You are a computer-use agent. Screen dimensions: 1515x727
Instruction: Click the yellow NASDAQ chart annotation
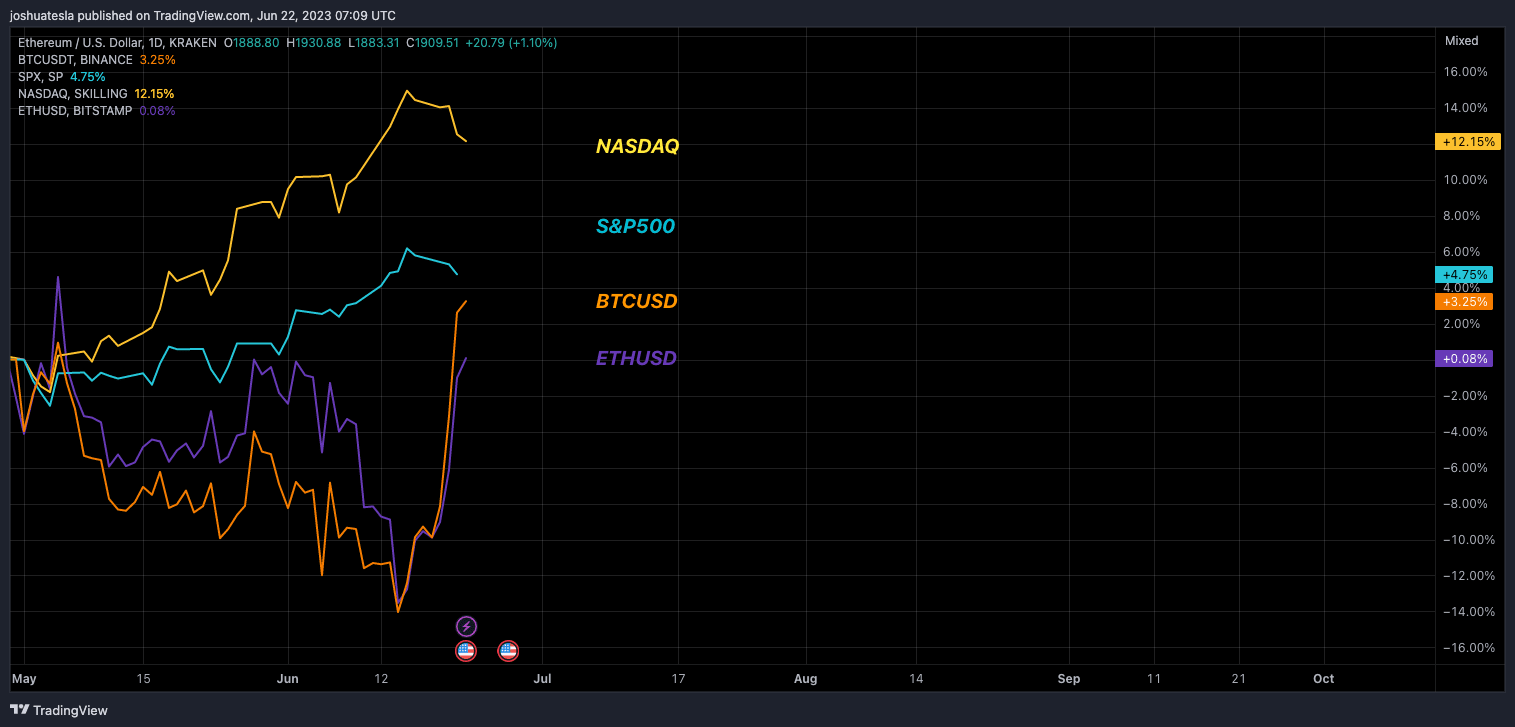coord(637,146)
